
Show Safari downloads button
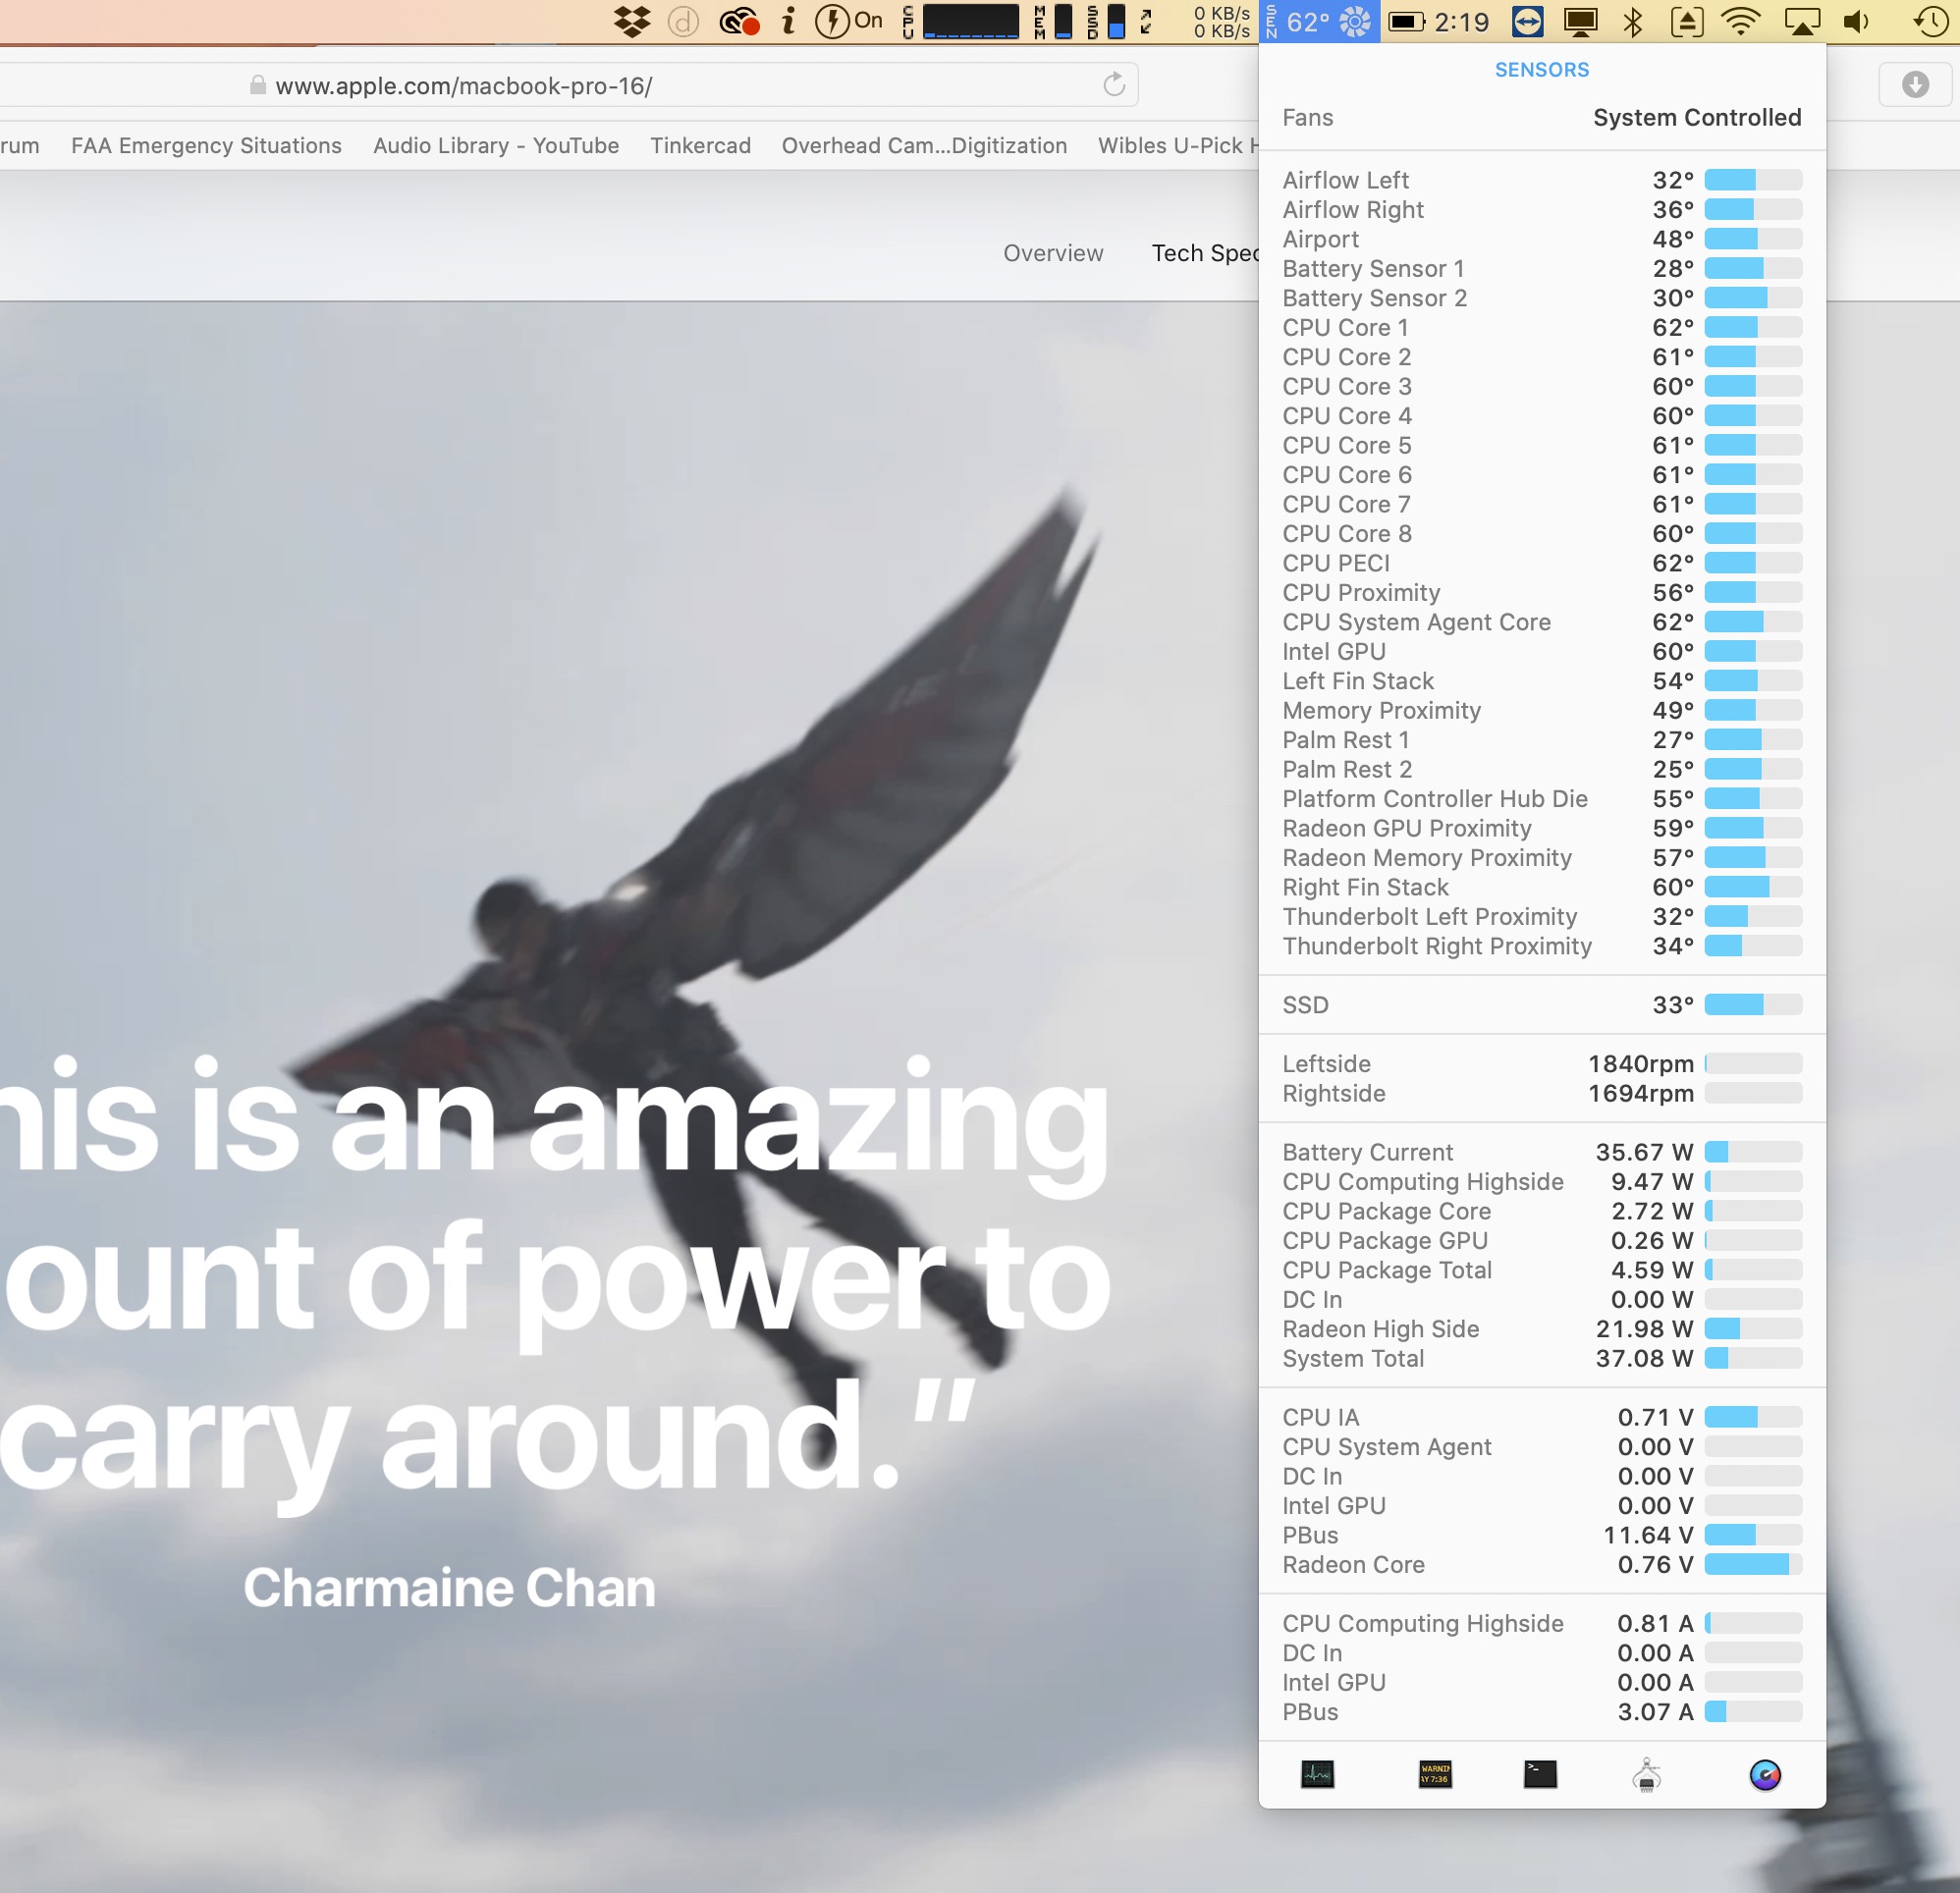[1914, 85]
